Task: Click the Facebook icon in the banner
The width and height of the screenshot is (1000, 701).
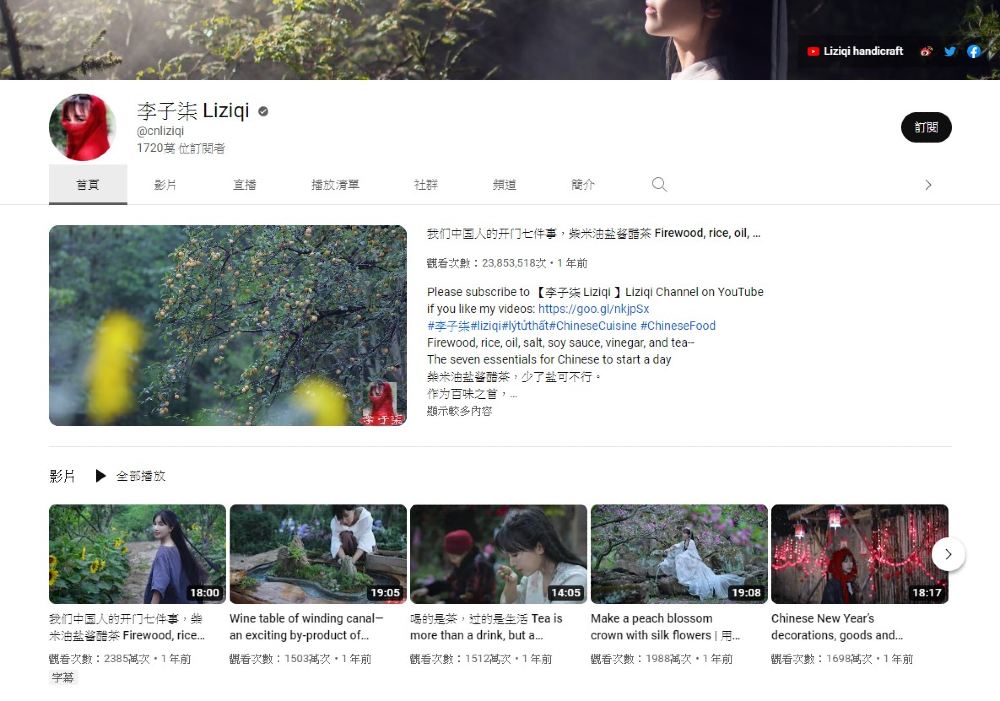Action: coord(973,51)
